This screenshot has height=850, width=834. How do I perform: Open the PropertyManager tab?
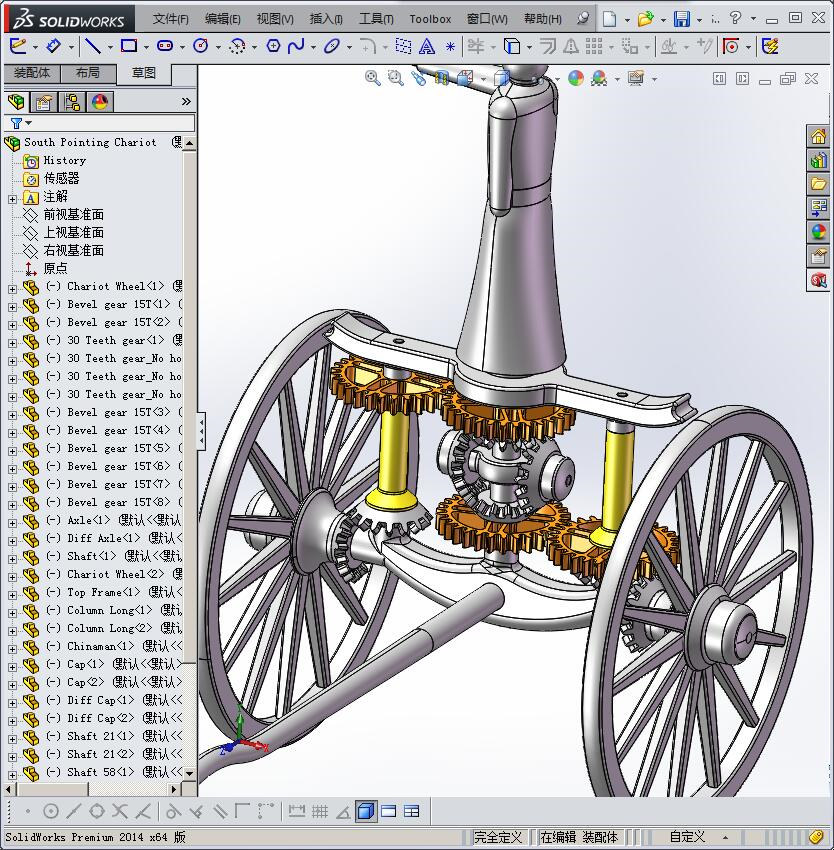pos(44,101)
